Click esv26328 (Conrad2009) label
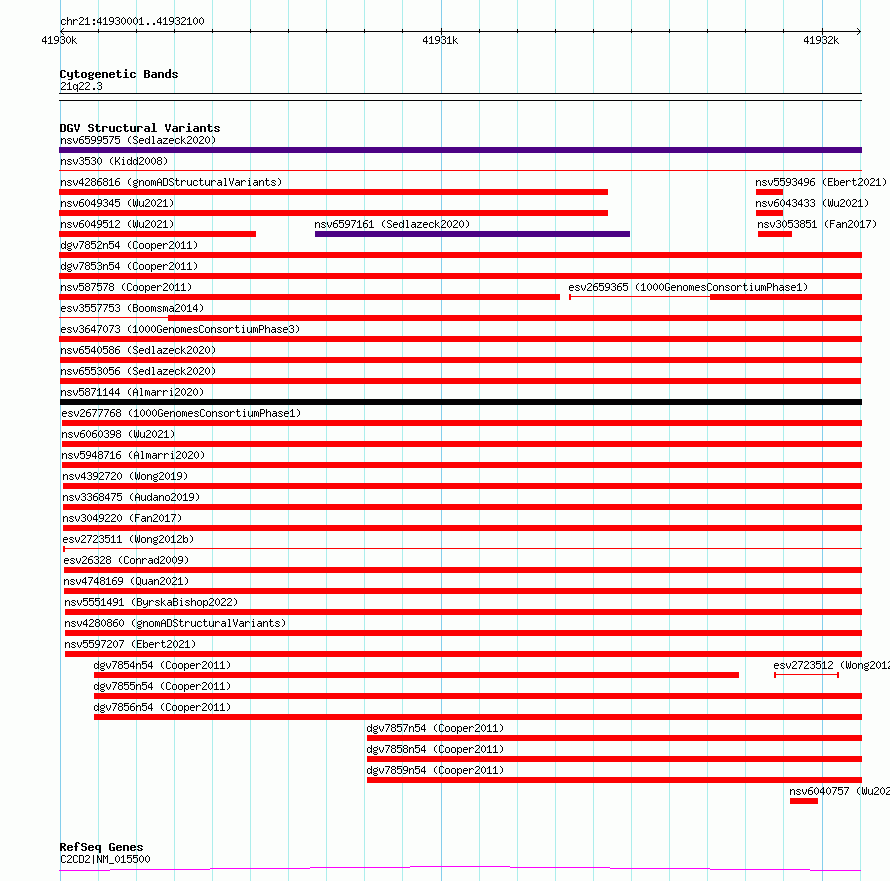Image resolution: width=890 pixels, height=881 pixels. pyautogui.click(x=126, y=560)
